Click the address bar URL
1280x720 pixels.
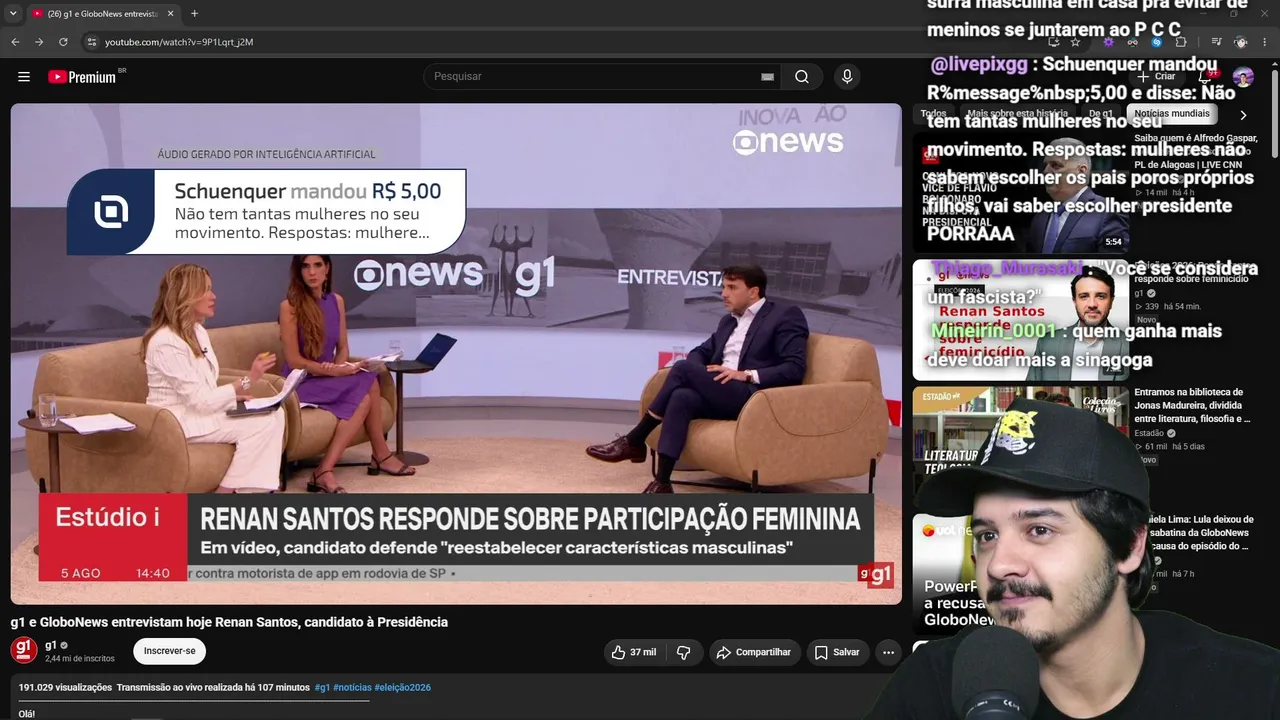(179, 42)
